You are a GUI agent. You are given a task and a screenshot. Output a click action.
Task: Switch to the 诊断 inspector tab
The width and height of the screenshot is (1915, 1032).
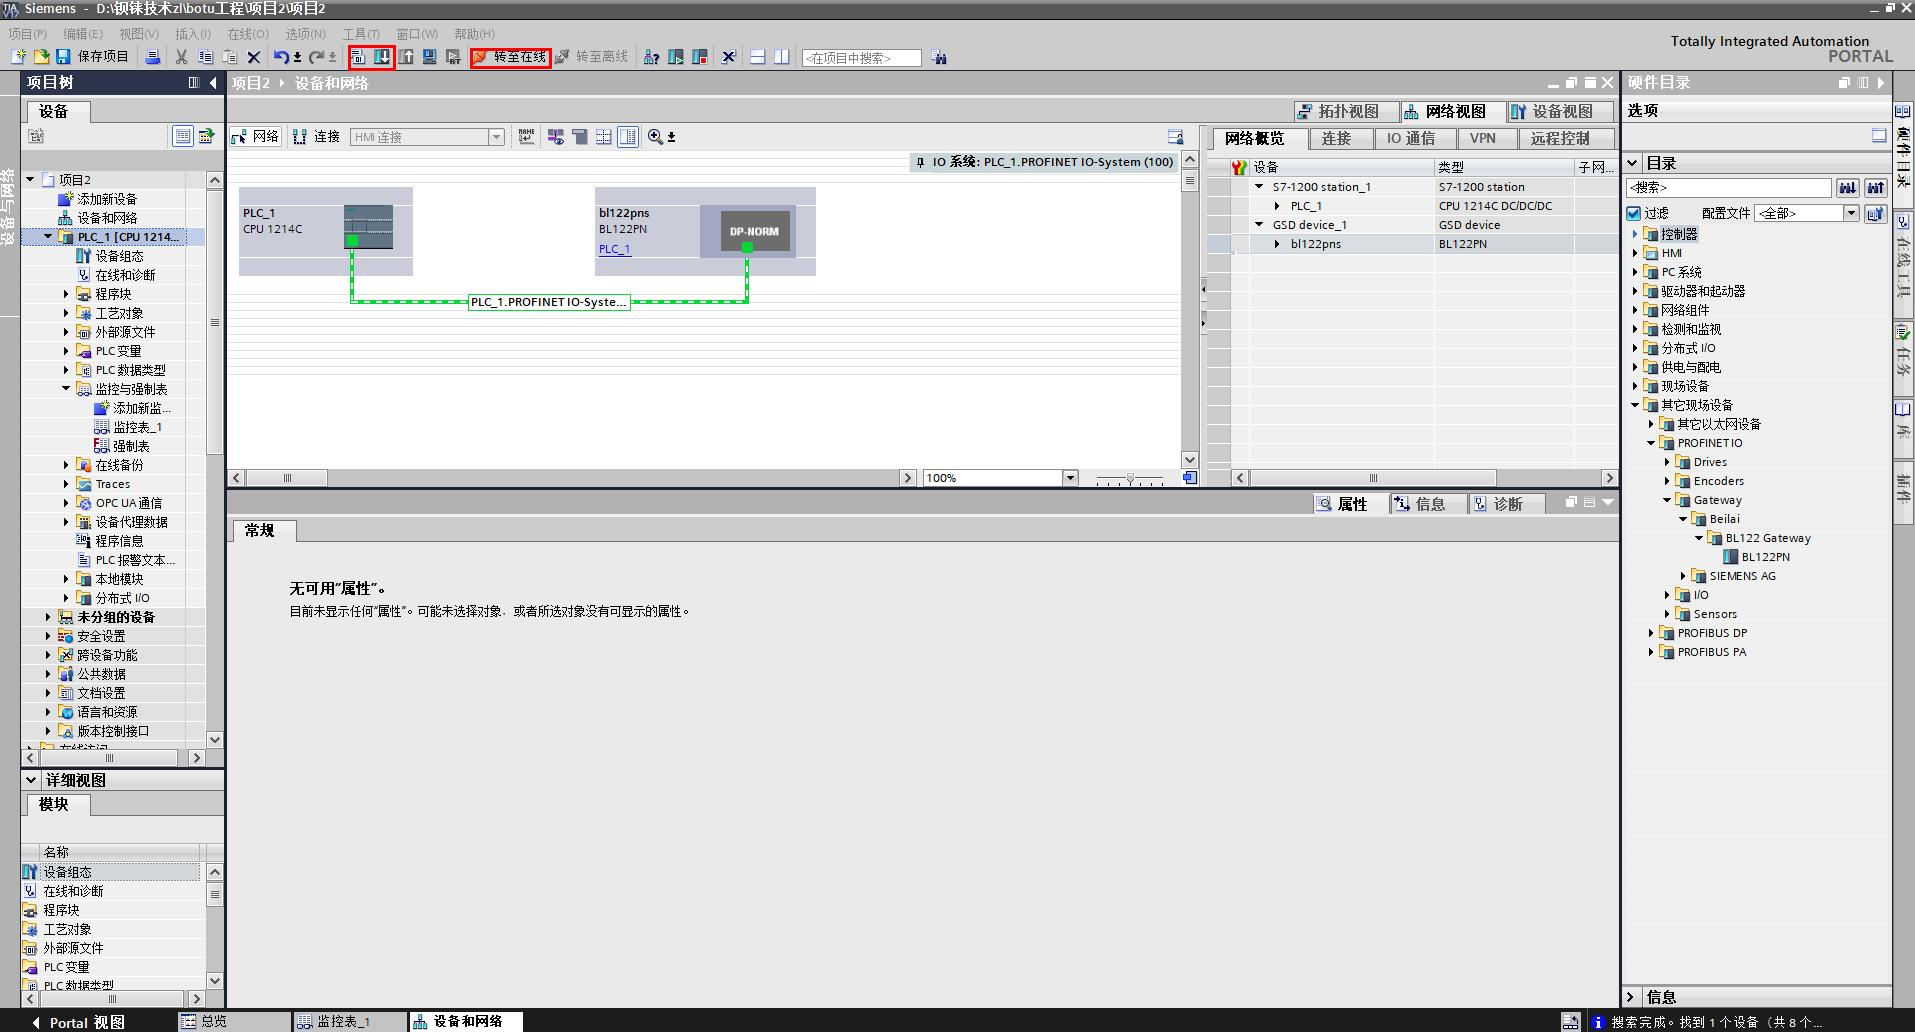[1507, 504]
